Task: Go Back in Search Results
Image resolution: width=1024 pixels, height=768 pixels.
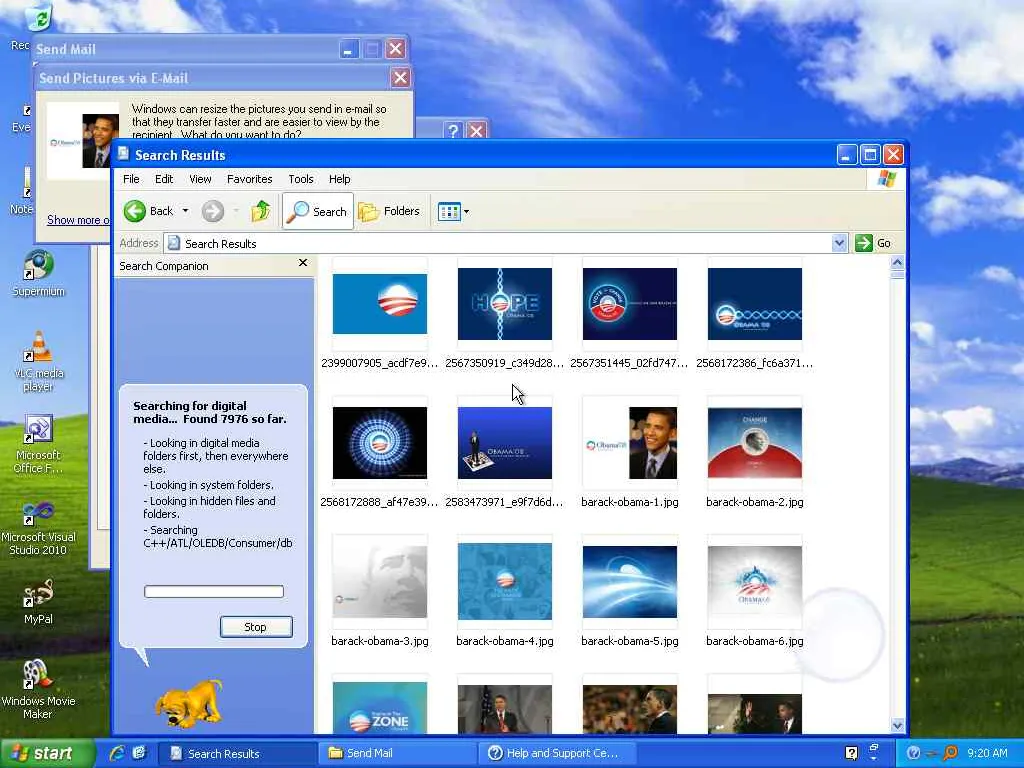Action: (x=149, y=211)
